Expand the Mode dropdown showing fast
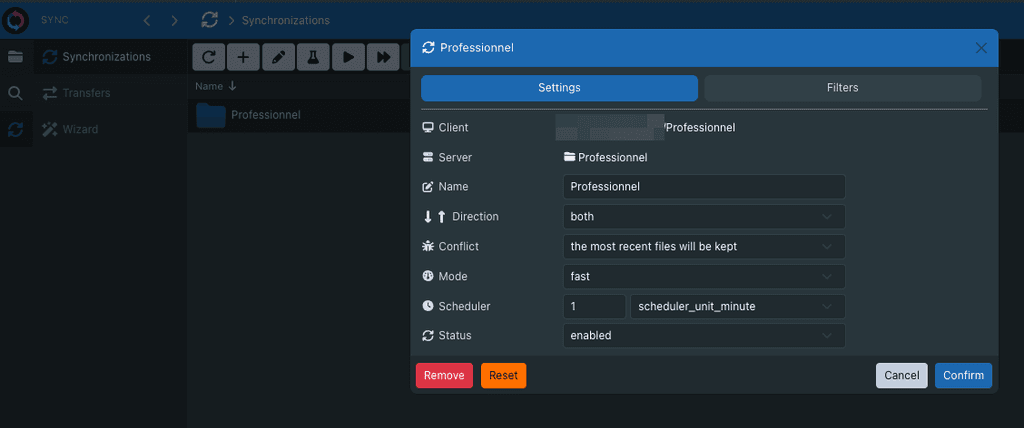This screenshot has width=1024, height=428. pos(704,276)
